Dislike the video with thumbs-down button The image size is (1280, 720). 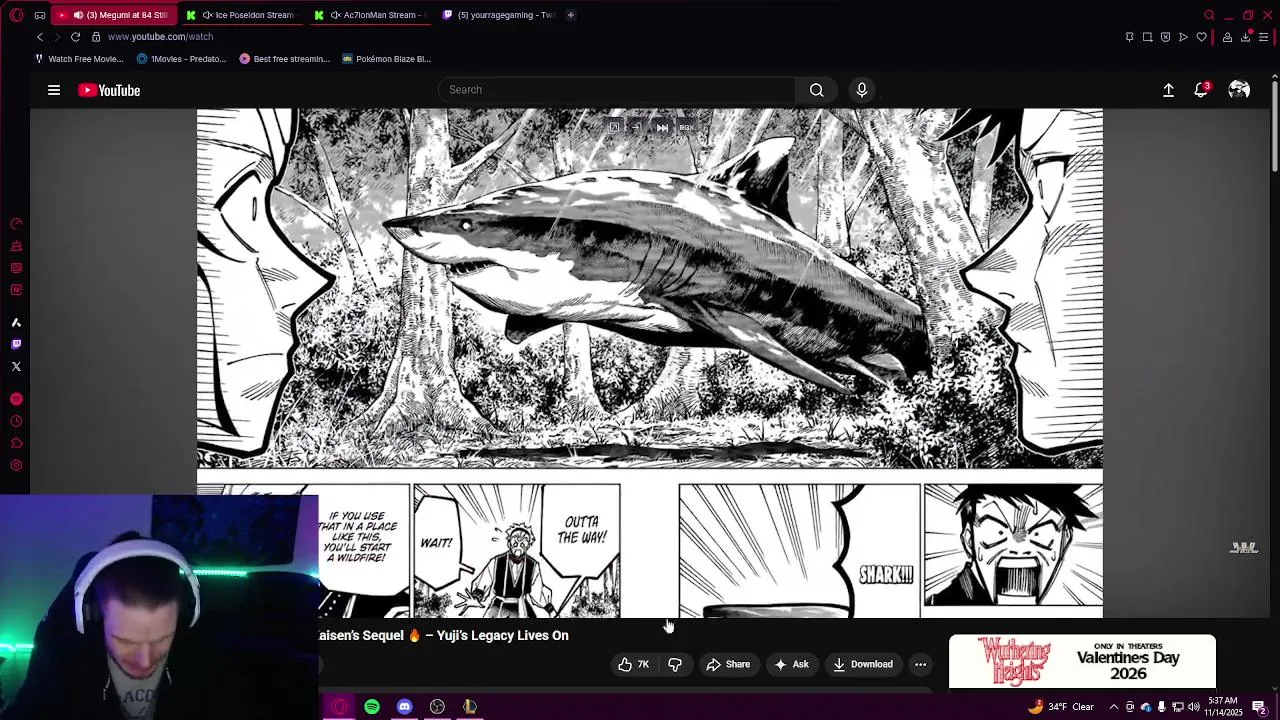point(675,664)
